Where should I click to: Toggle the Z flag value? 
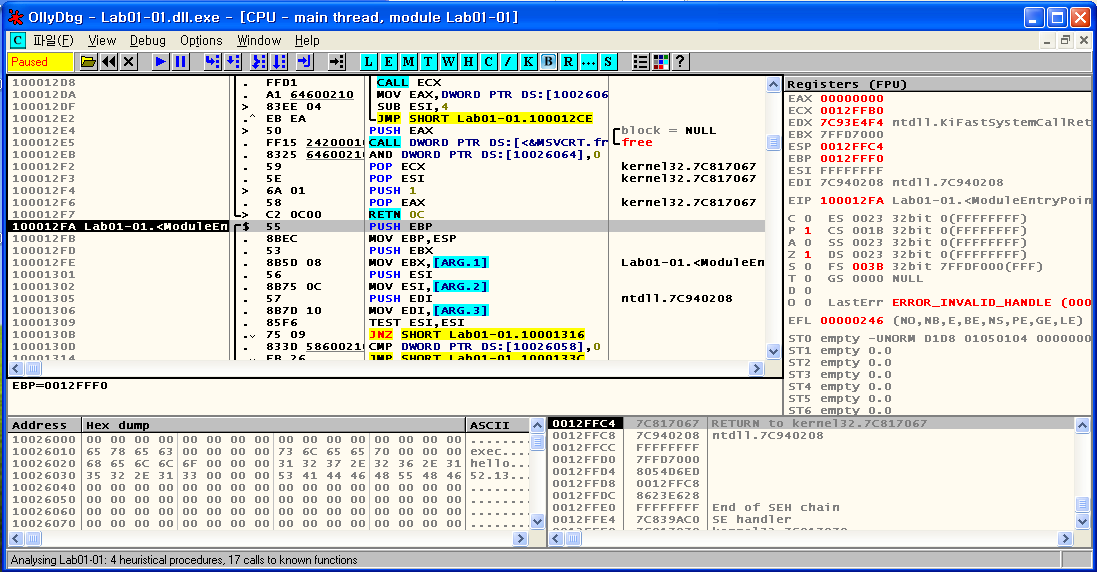click(808, 255)
